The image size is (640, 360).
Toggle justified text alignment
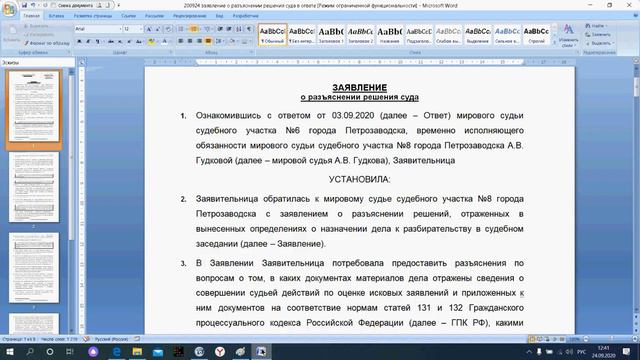point(208,41)
